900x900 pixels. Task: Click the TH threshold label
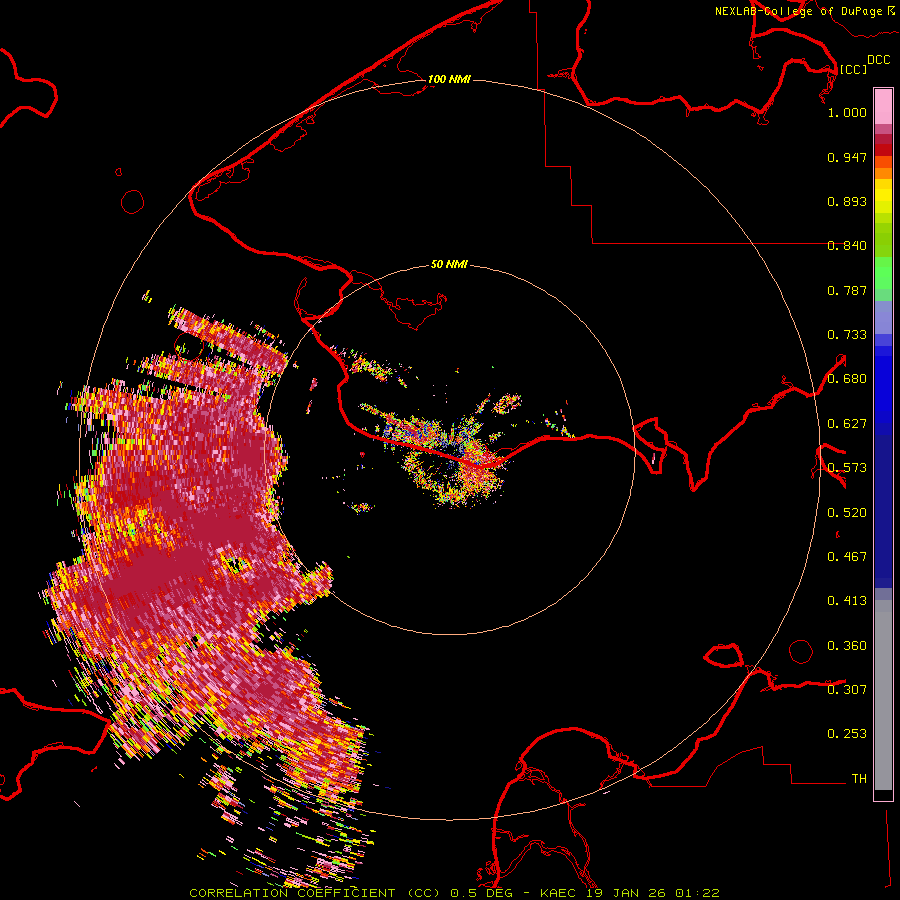[x=859, y=779]
